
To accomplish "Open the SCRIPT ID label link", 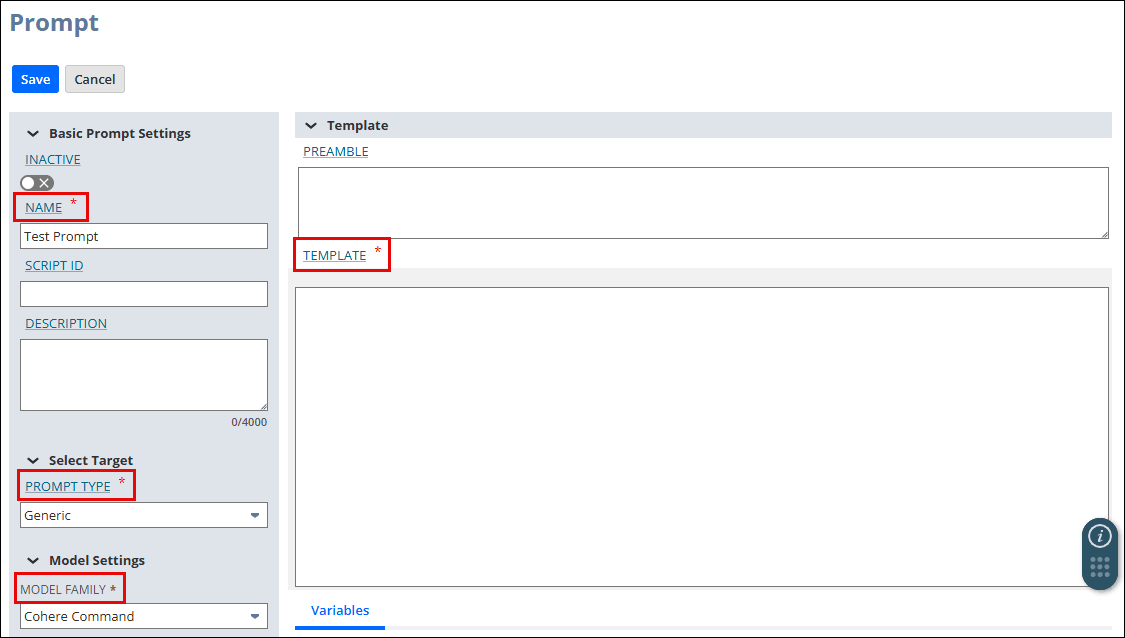I will click(54, 266).
